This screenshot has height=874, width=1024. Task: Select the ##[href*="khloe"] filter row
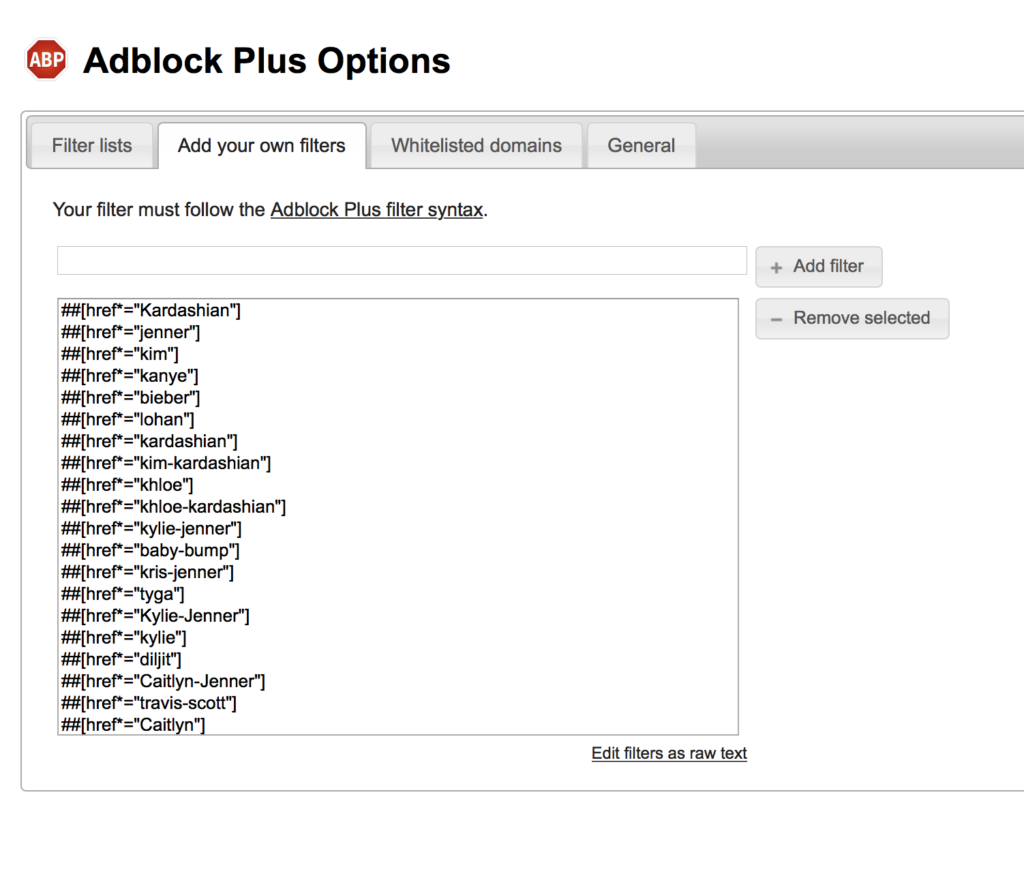398,485
